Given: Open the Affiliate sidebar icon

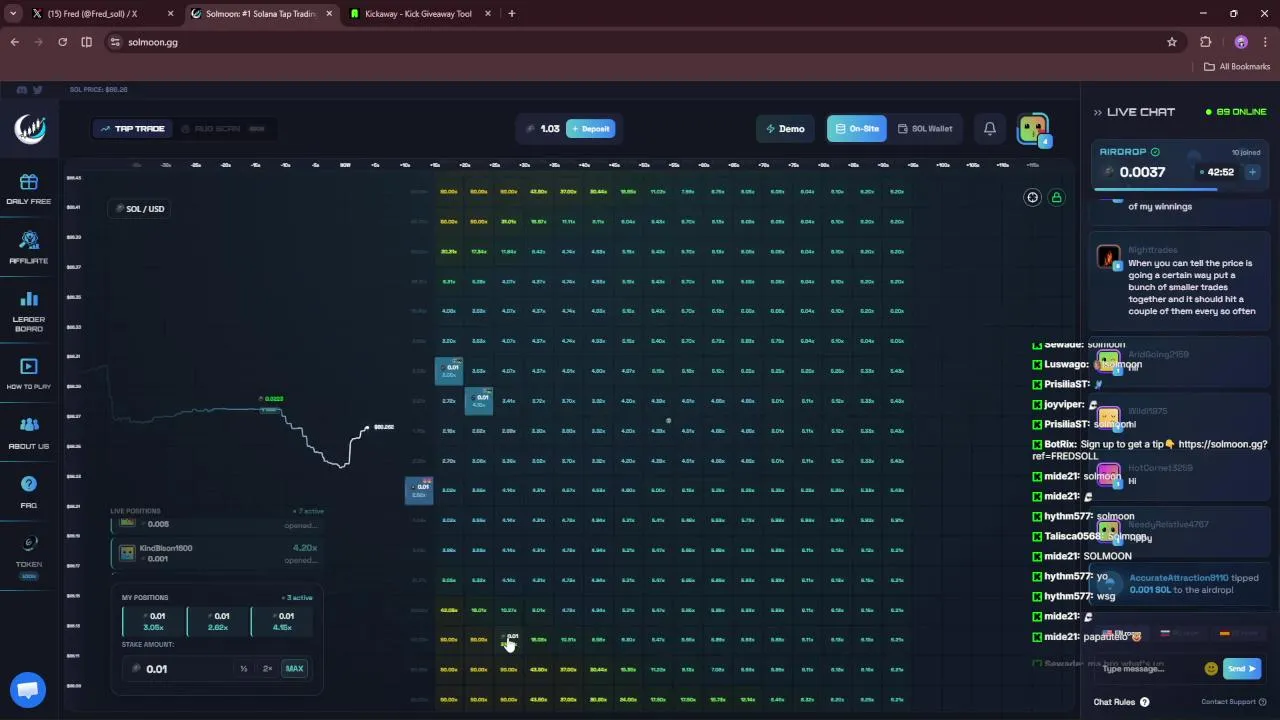Looking at the screenshot, I should pos(29,241).
